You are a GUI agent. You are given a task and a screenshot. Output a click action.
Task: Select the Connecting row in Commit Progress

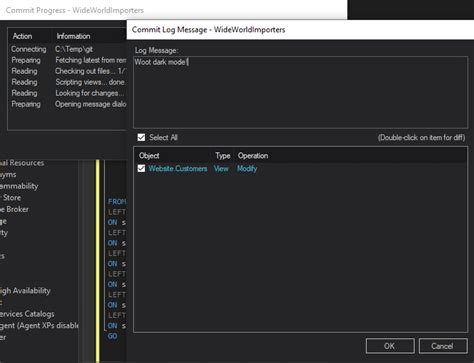coord(68,49)
